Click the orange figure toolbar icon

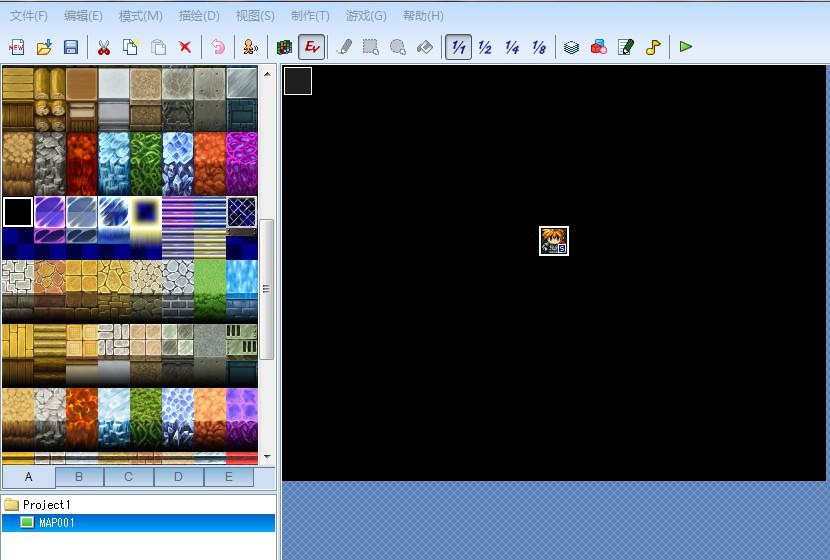250,47
